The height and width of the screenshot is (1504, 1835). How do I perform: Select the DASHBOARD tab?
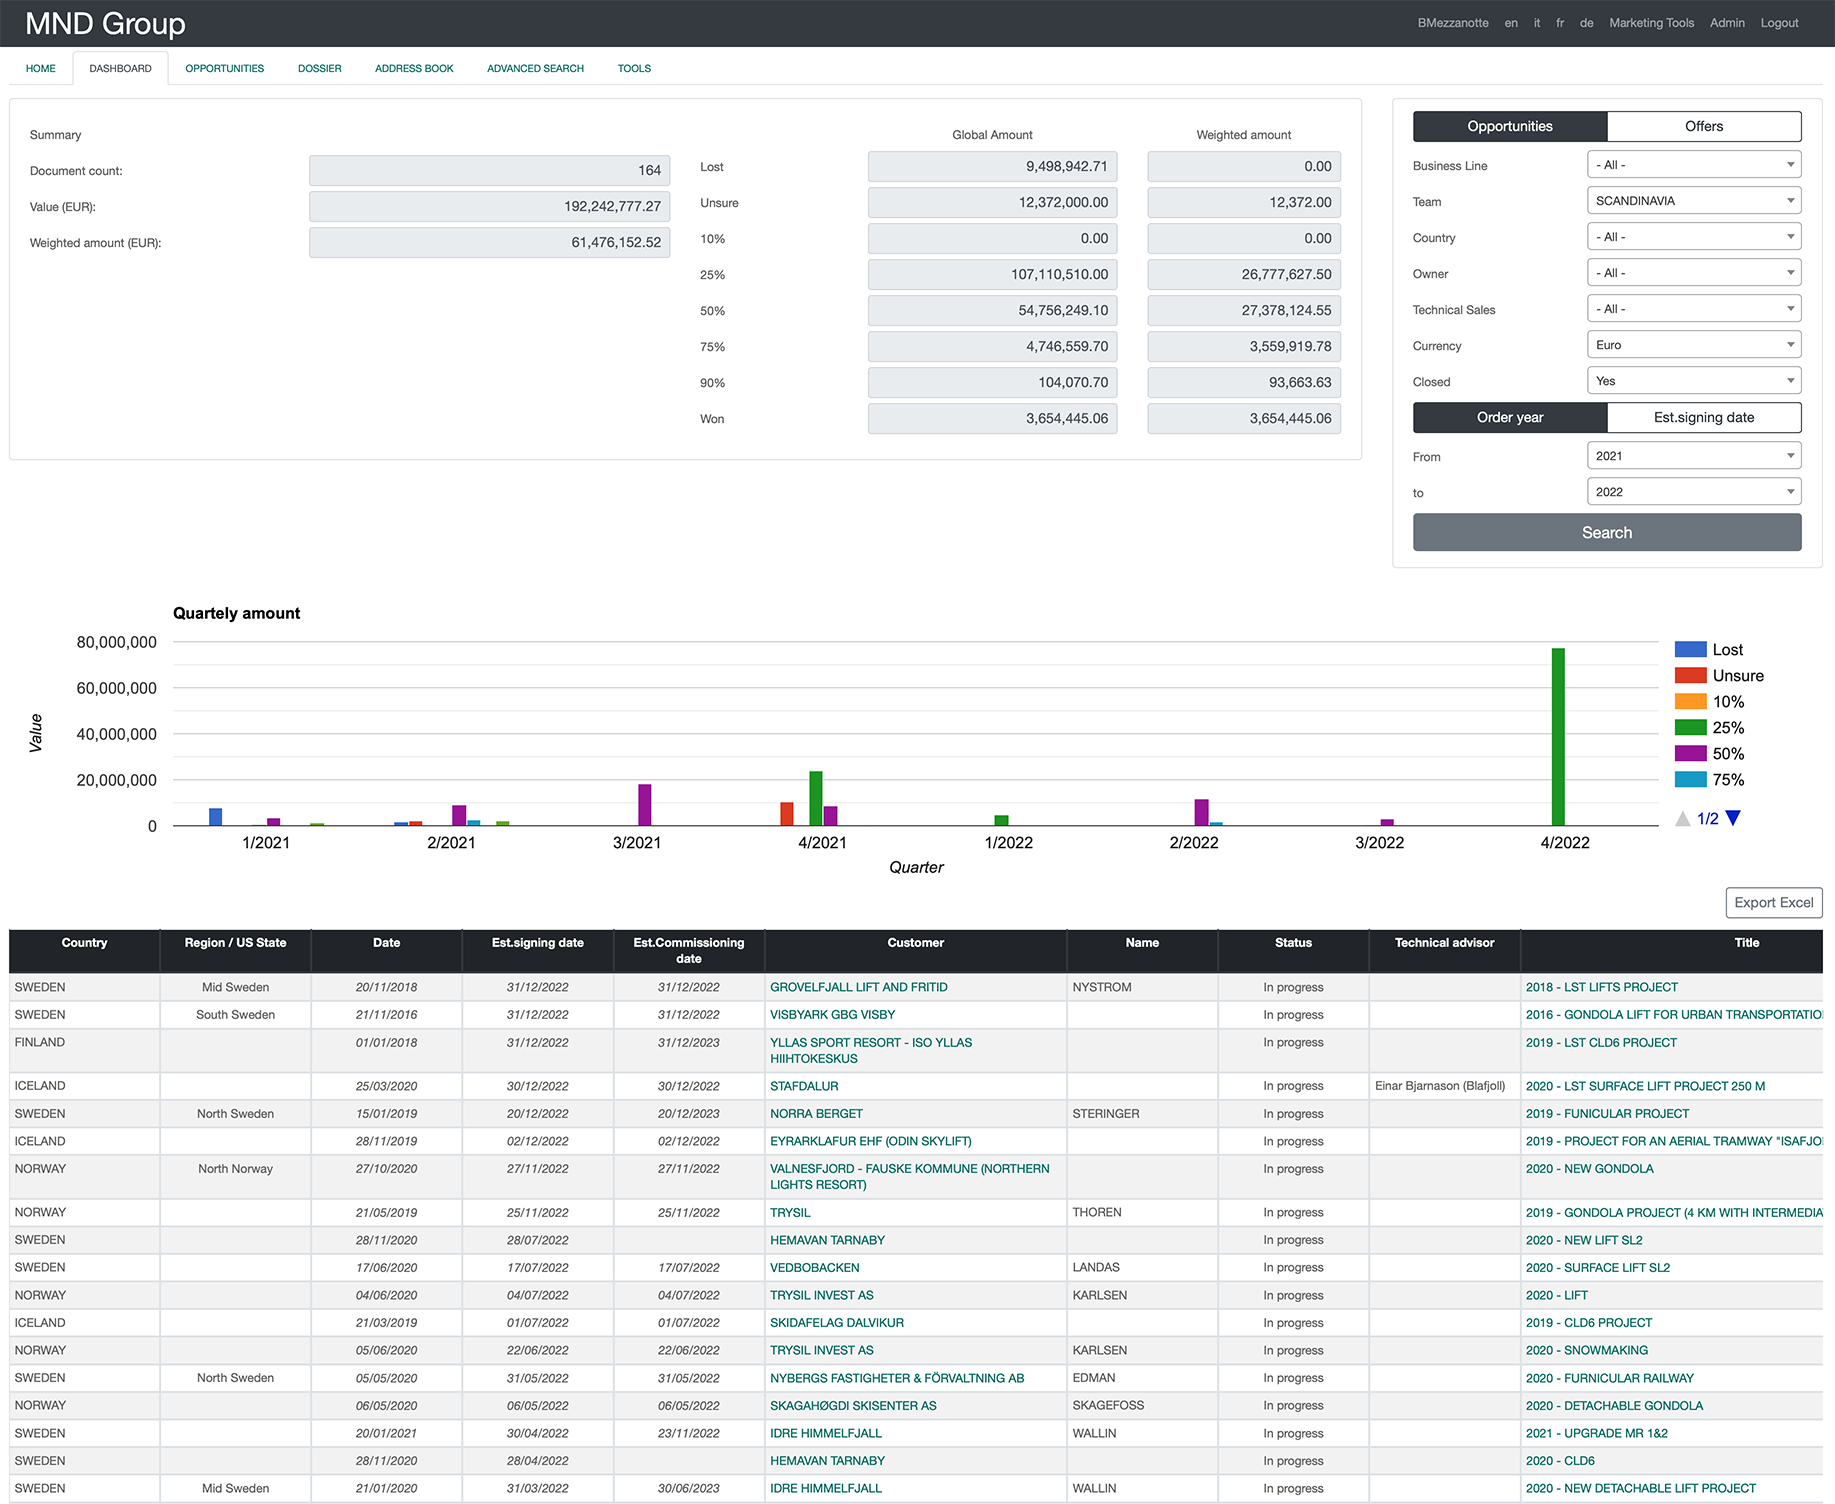pos(121,68)
